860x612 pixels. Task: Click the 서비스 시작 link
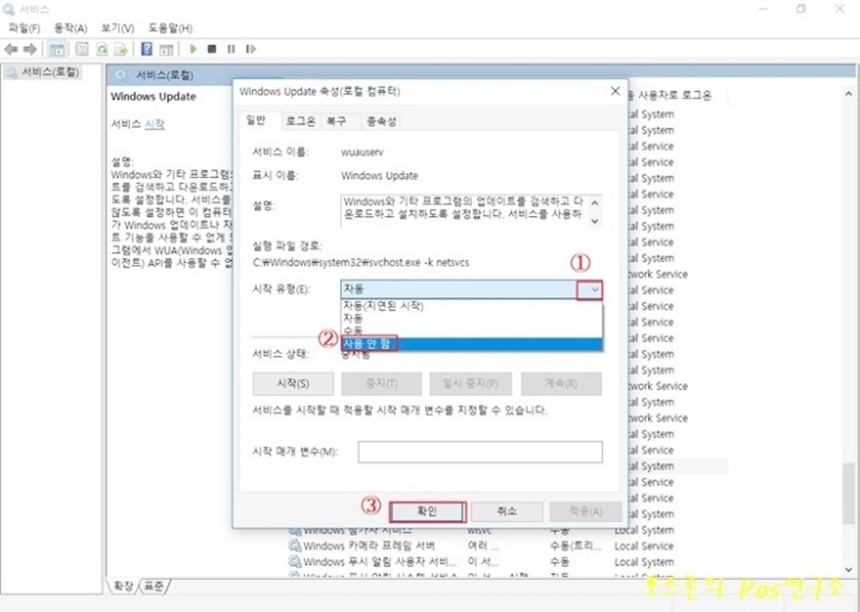click(155, 124)
